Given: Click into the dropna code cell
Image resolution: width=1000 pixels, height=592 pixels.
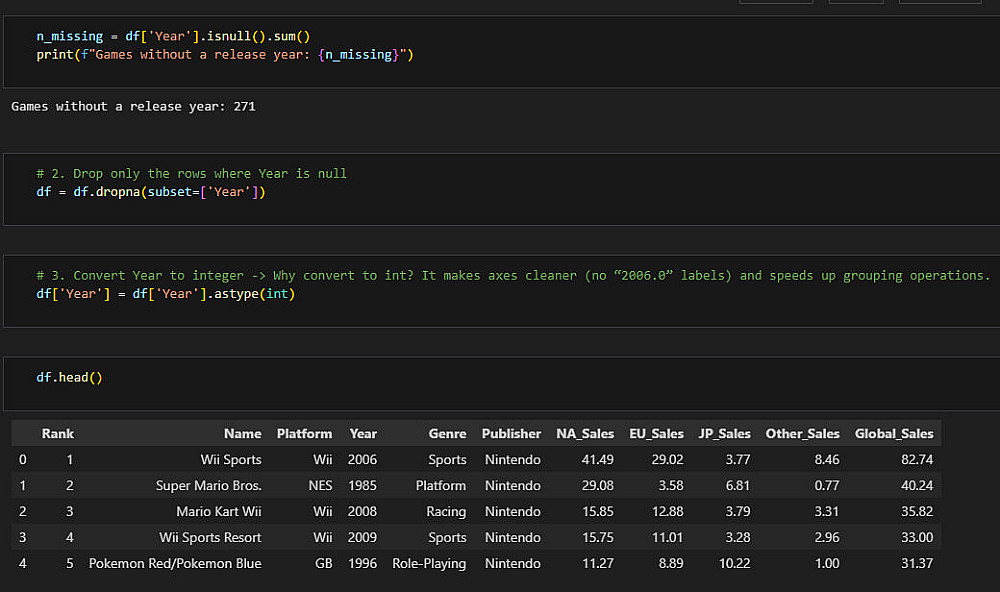Looking at the screenshot, I should (x=150, y=192).
